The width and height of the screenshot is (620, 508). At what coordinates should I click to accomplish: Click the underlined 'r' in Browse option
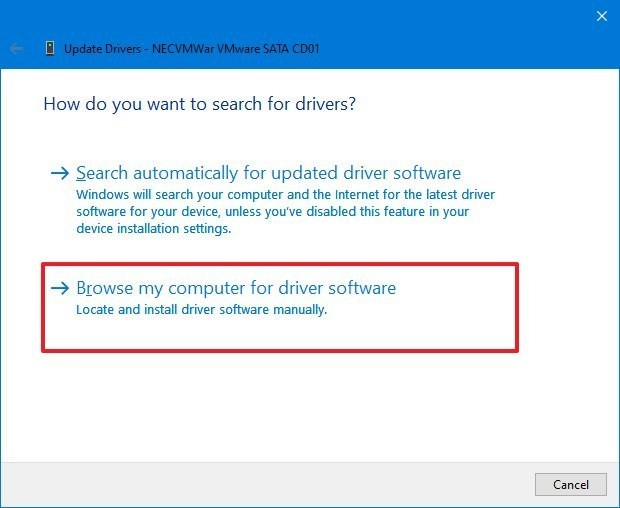pos(92,288)
